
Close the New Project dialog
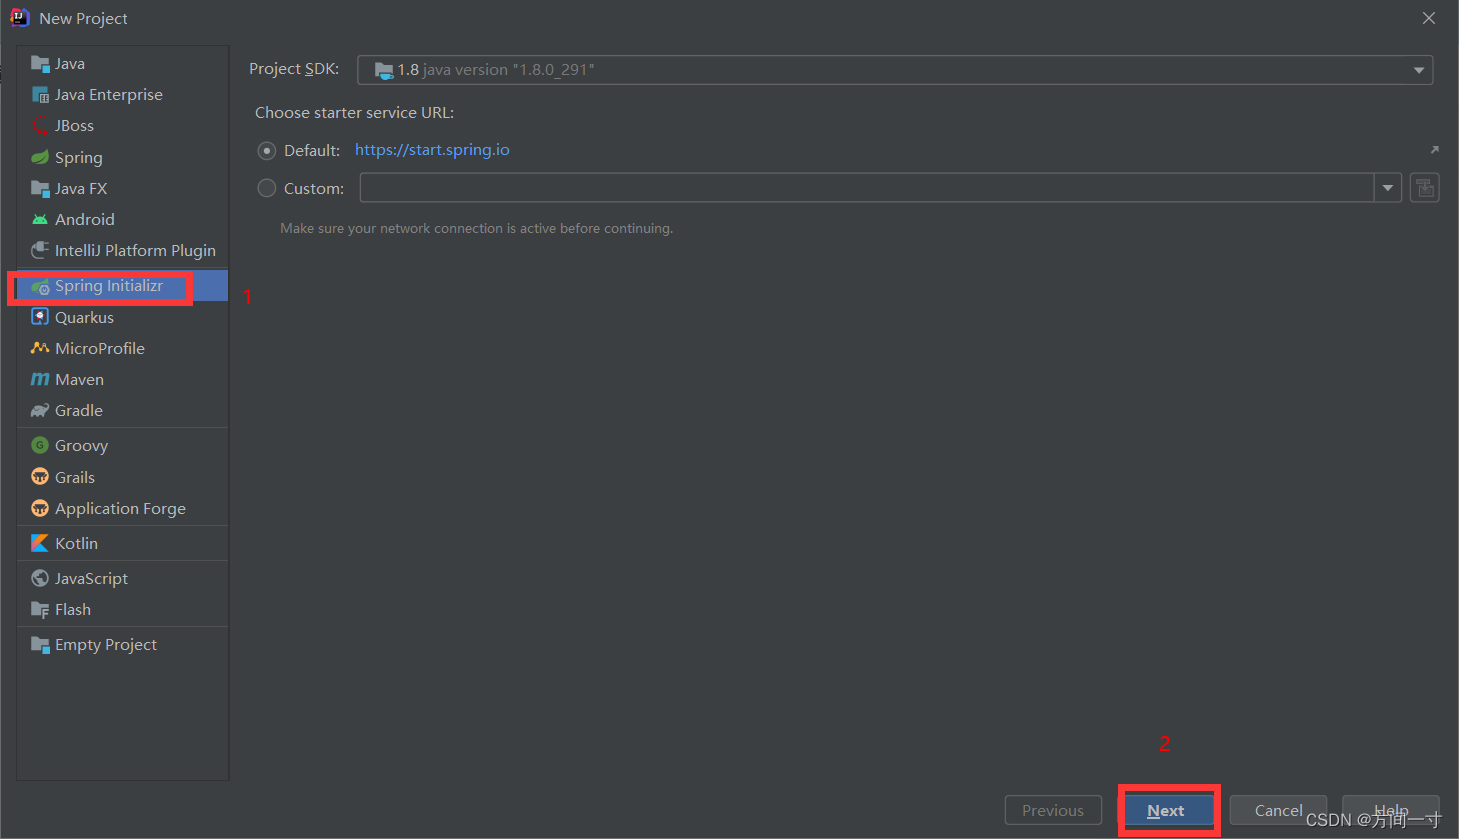coord(1429,18)
